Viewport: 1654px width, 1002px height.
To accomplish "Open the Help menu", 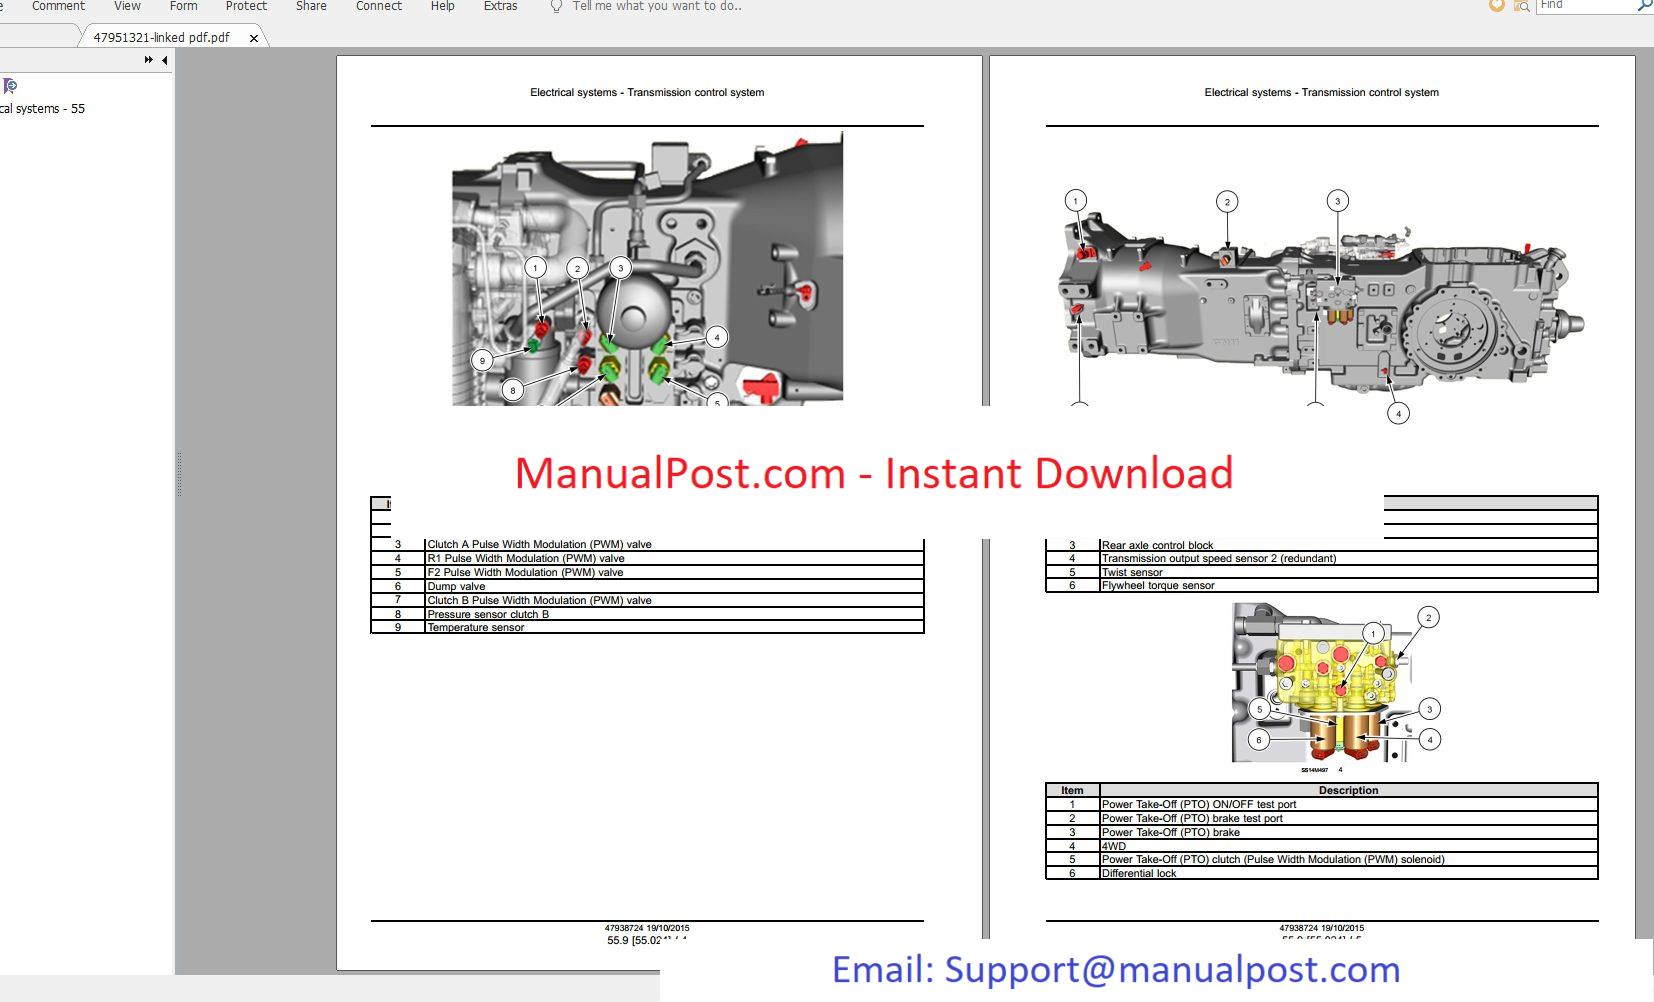I will [442, 6].
